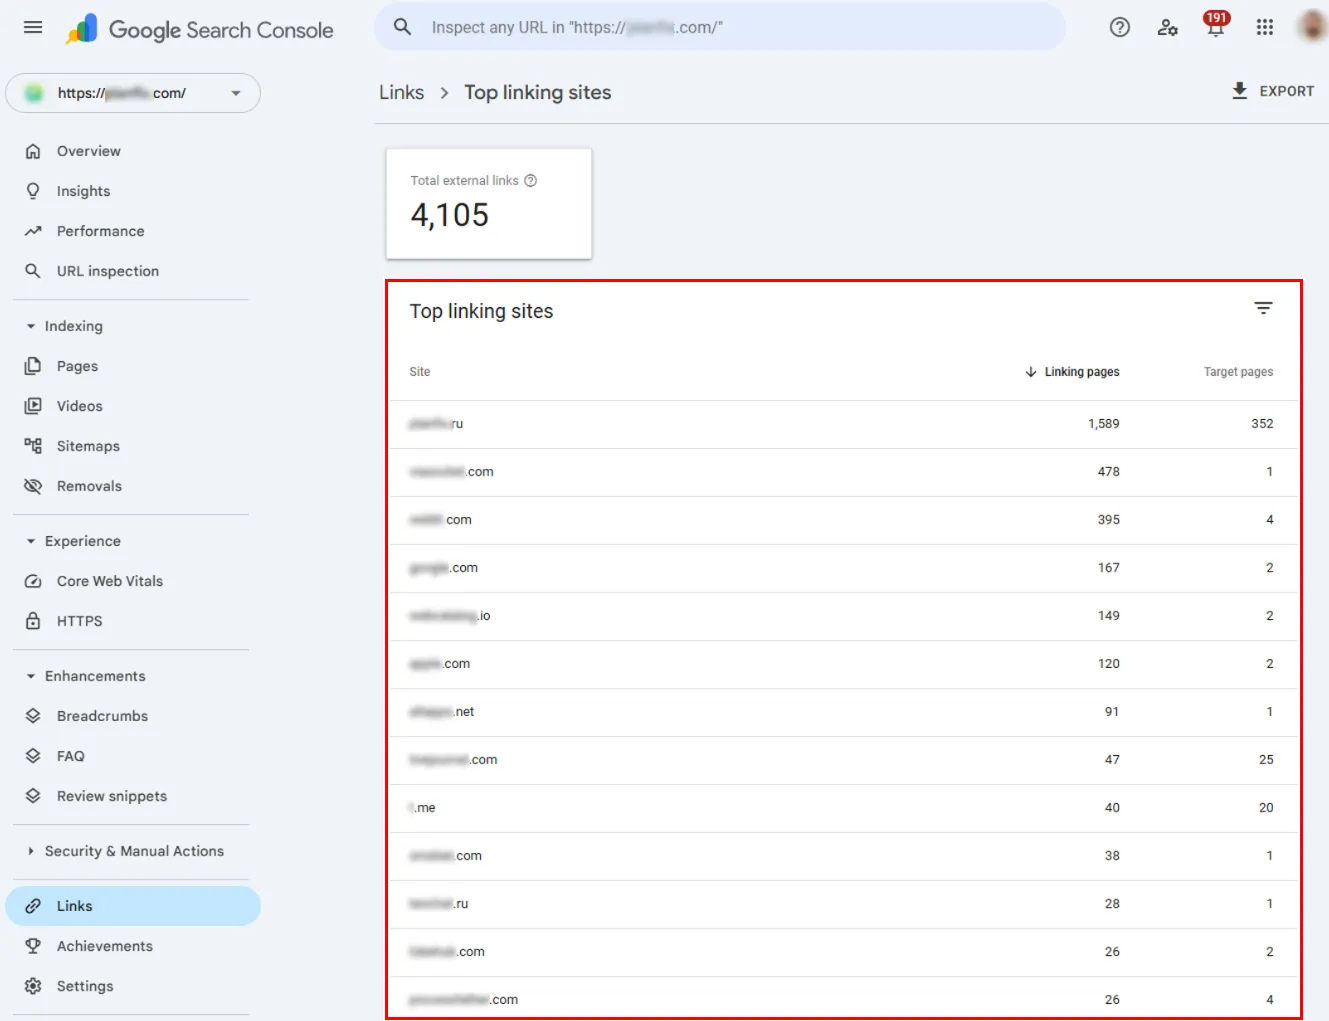The width and height of the screenshot is (1329, 1021).
Task: Open the .me site row
Action: point(845,808)
